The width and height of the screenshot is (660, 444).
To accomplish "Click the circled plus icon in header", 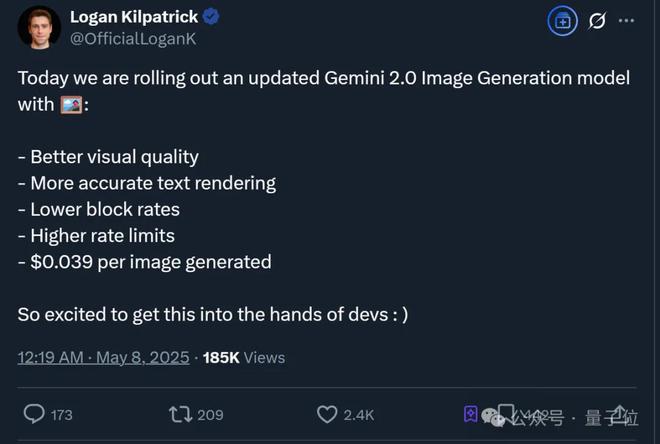I will [563, 21].
